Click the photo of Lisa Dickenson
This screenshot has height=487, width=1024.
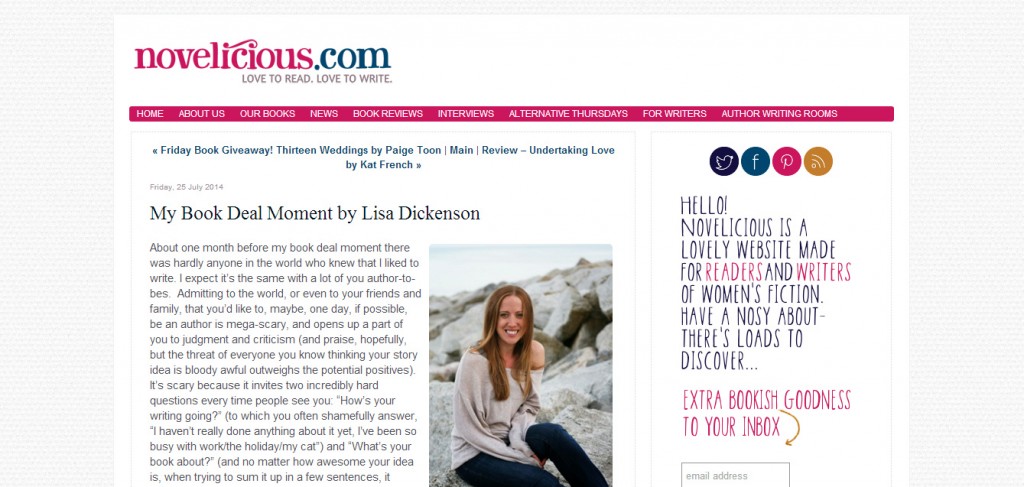(x=520, y=366)
